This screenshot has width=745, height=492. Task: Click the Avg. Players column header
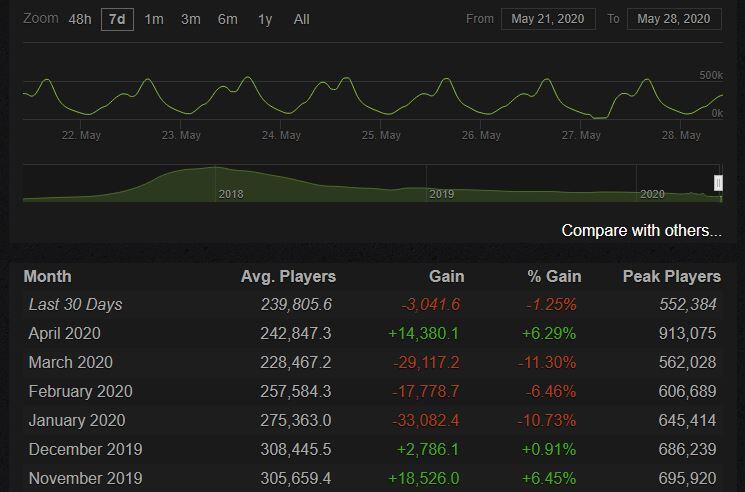pyautogui.click(x=288, y=276)
